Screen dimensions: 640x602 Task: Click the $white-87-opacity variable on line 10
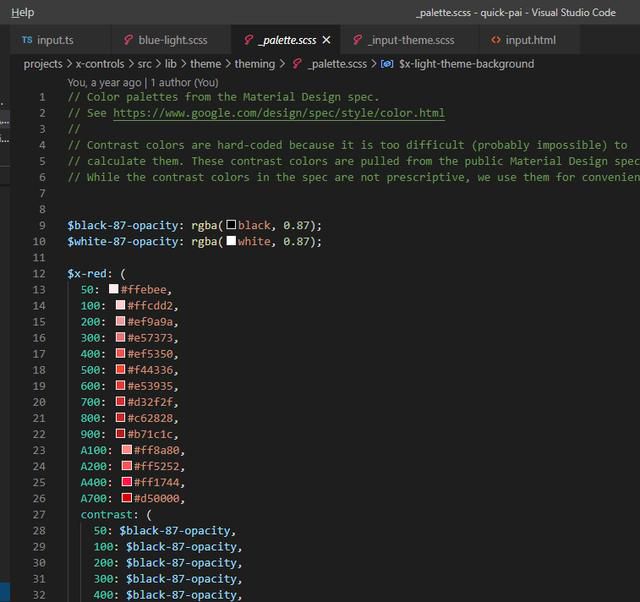point(123,242)
